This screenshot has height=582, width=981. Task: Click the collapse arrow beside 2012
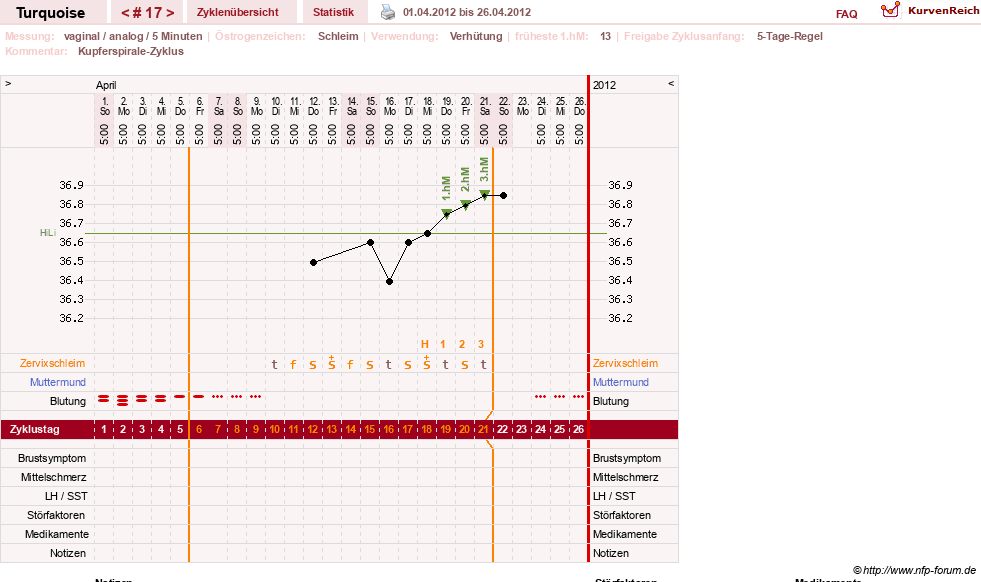[671, 83]
